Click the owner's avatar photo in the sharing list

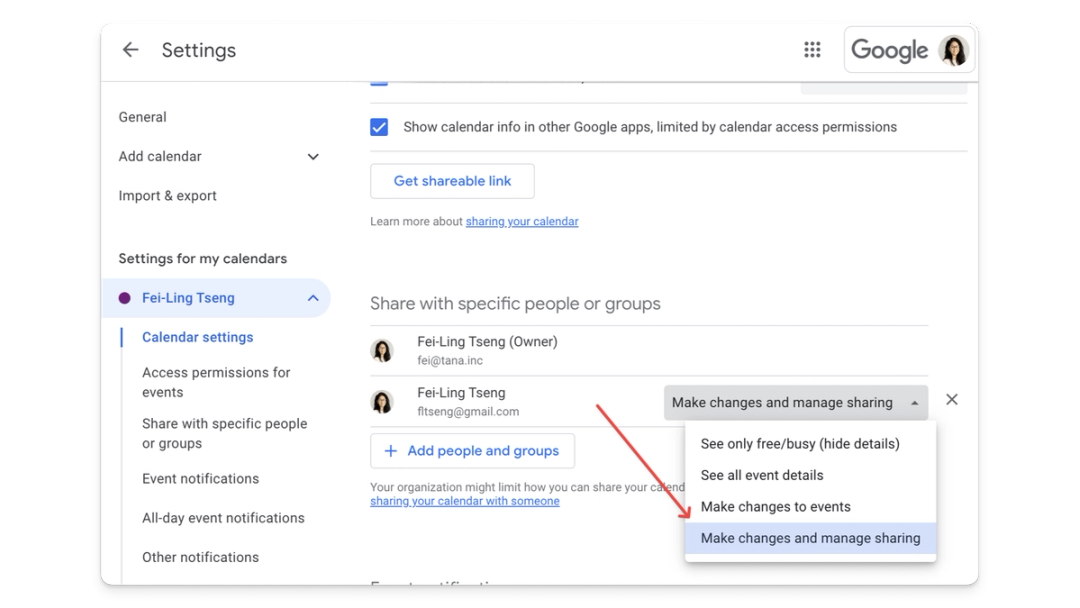(x=384, y=350)
